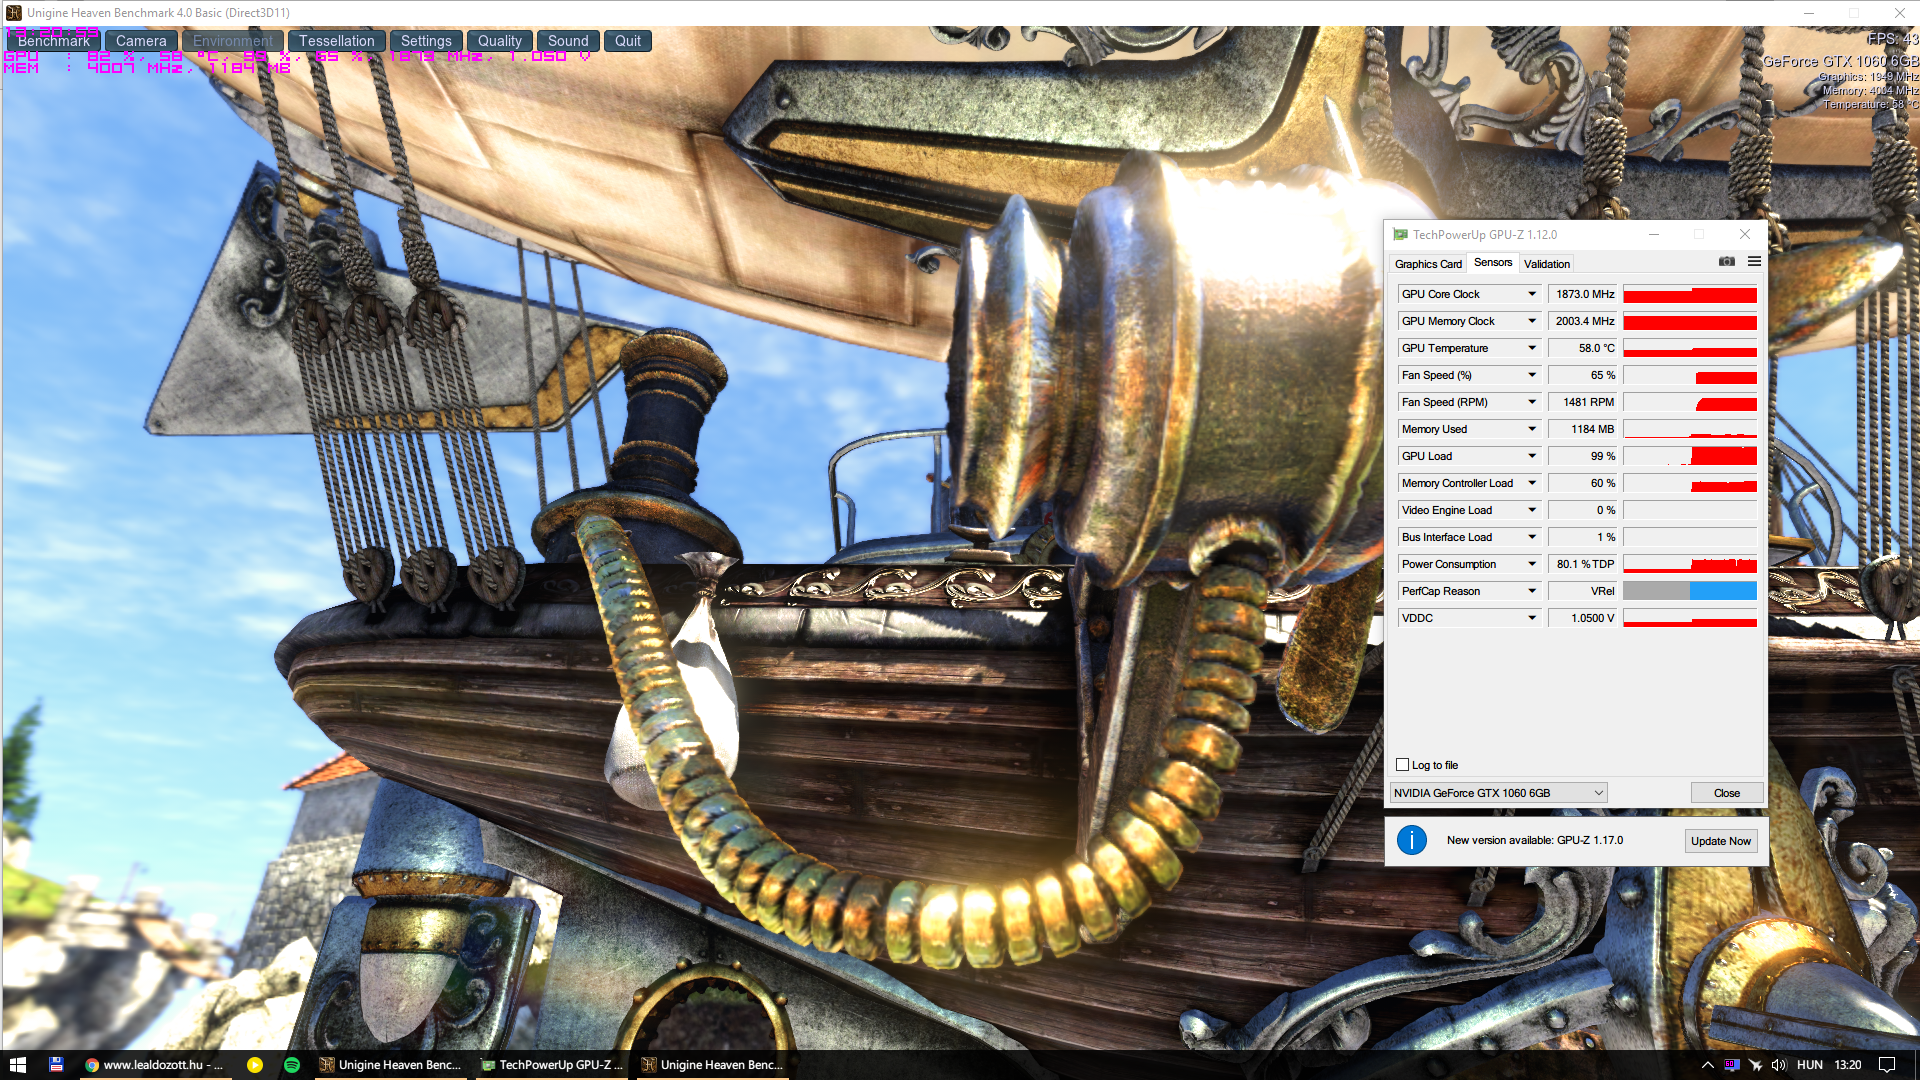Open the Action Center notification icon

point(1887,1065)
